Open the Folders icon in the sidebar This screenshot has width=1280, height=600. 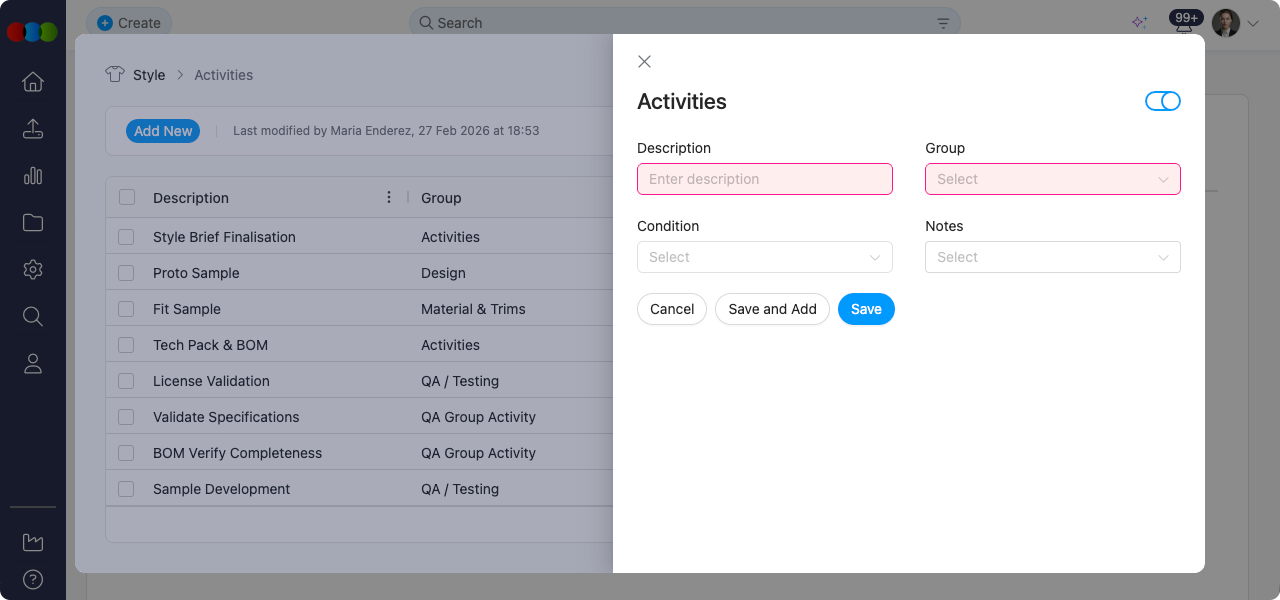(32, 222)
